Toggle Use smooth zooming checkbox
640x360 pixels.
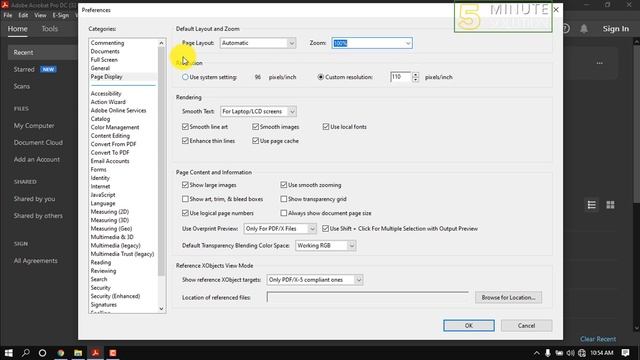[284, 185]
